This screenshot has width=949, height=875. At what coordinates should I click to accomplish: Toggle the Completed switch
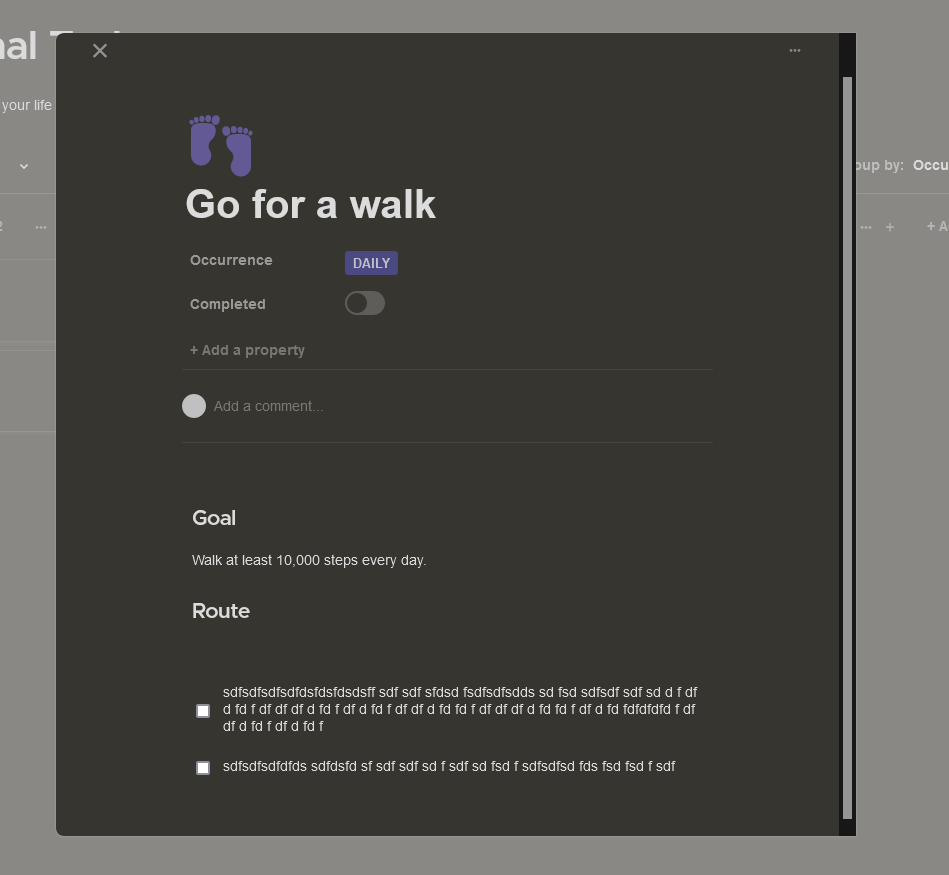pyautogui.click(x=364, y=303)
